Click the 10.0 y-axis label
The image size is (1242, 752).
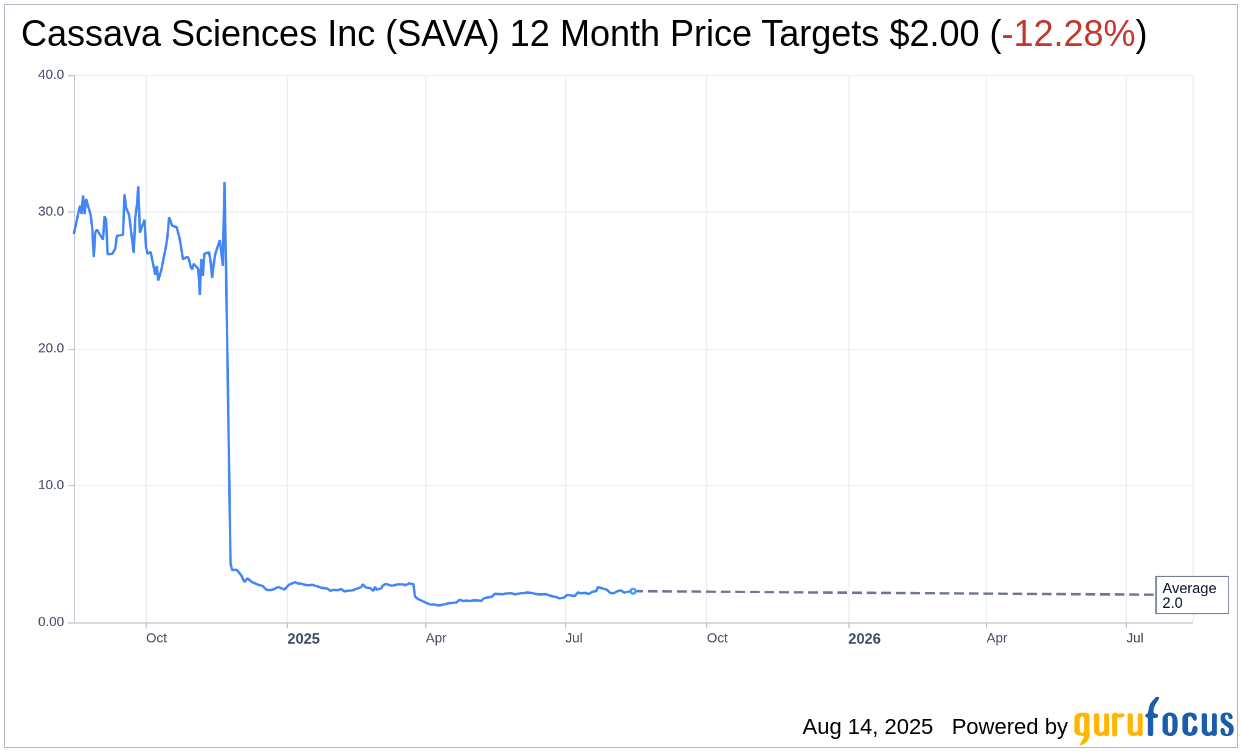coord(51,485)
